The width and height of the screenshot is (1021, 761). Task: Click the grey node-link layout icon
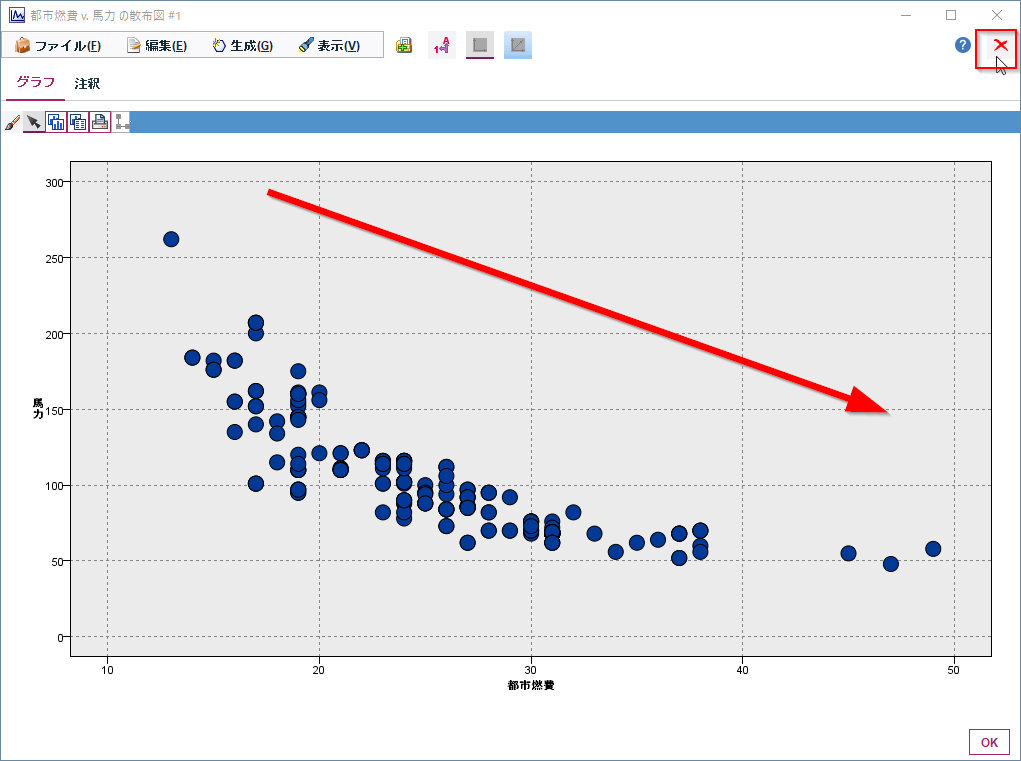122,122
